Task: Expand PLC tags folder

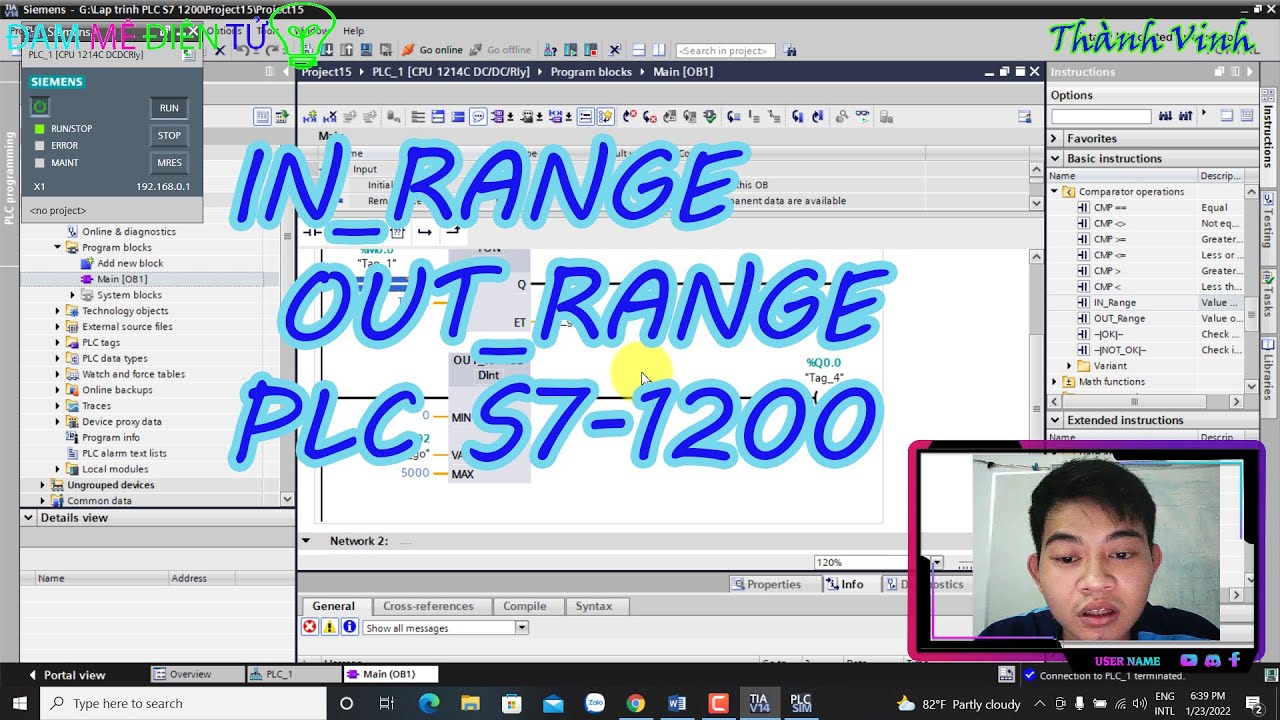Action: 58,342
